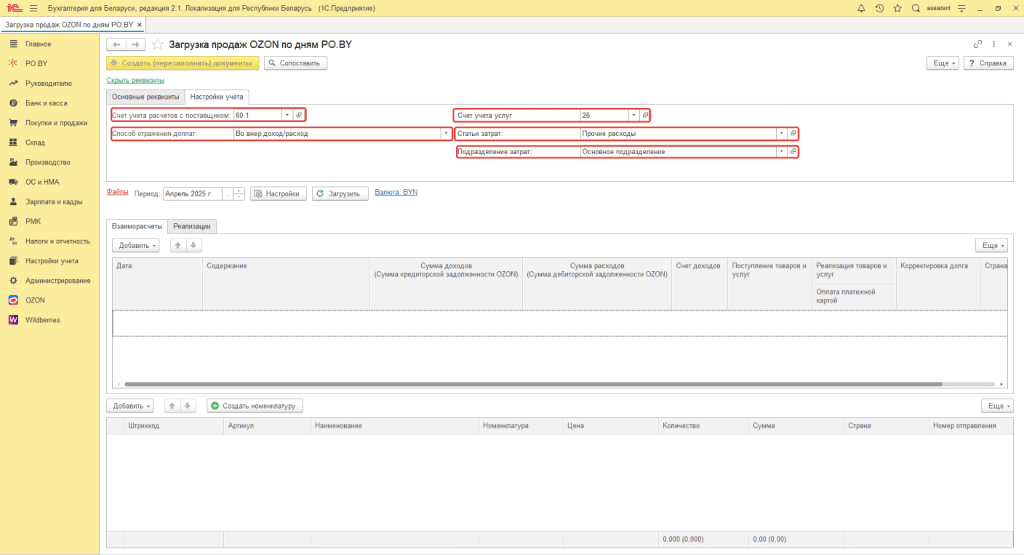Click the search magnifier in title bar
Viewport: 1024px width, 555px height.
pyautogui.click(x=916, y=8)
